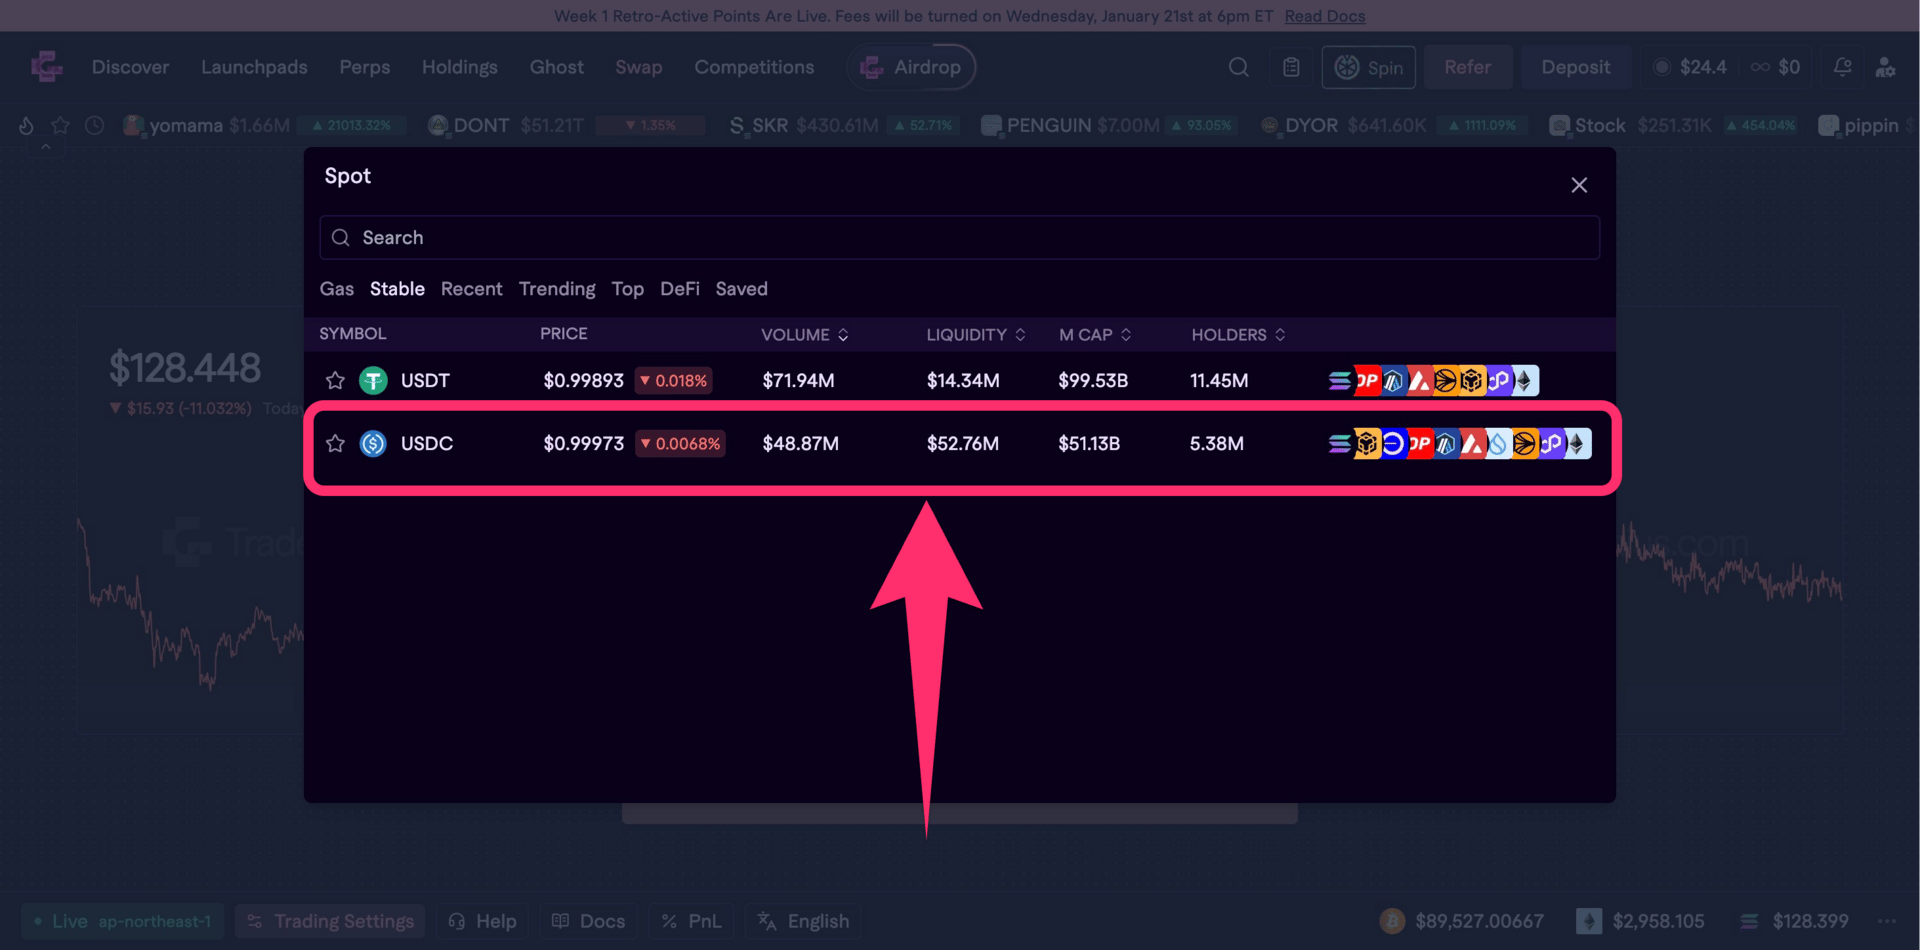
Task: Close the Spot dialog with the X
Action: tap(1579, 185)
